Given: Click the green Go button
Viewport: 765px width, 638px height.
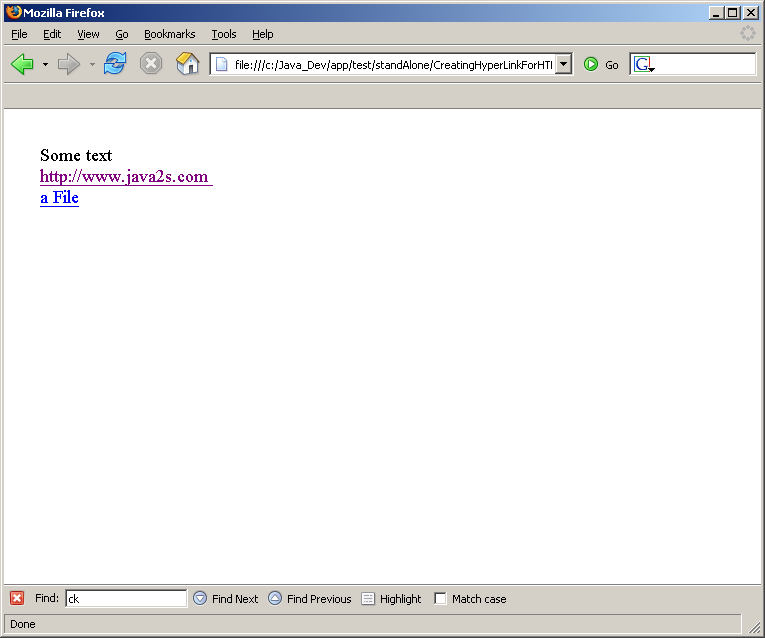Looking at the screenshot, I should 601,64.
